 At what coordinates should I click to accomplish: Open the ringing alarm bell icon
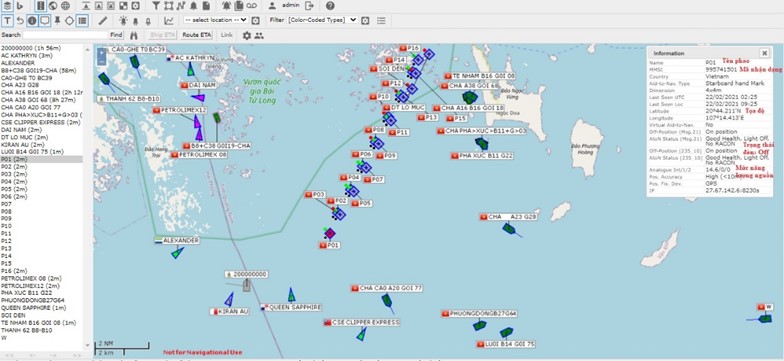click(x=226, y=6)
